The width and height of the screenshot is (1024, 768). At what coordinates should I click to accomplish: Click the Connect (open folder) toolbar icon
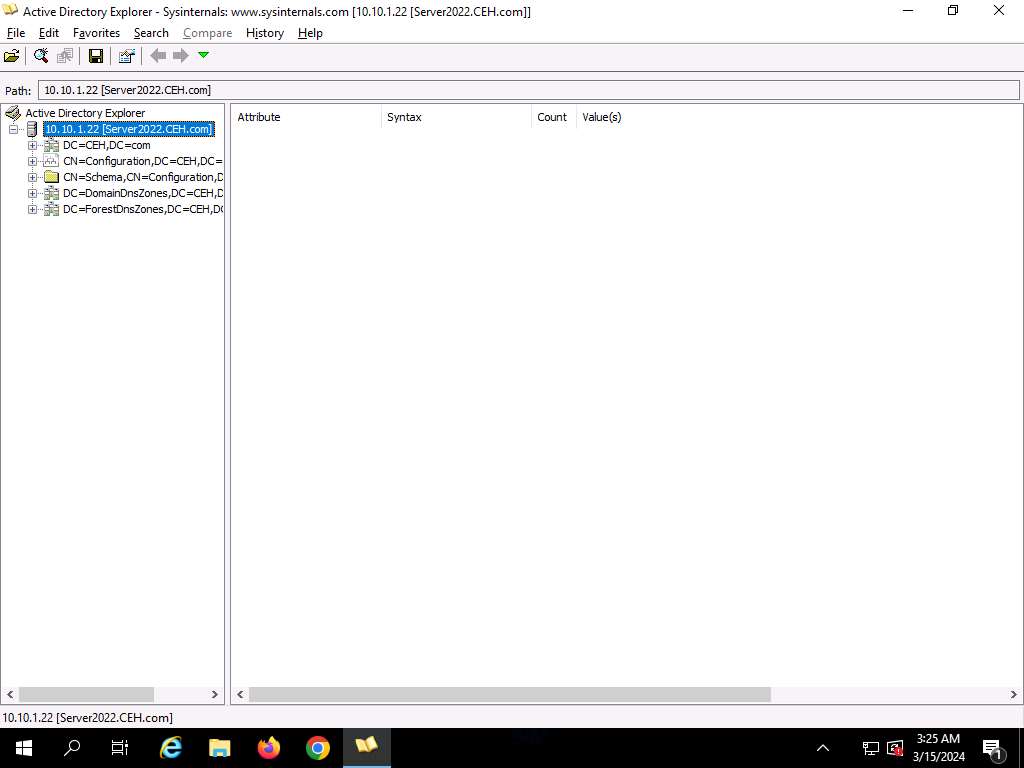[12, 56]
